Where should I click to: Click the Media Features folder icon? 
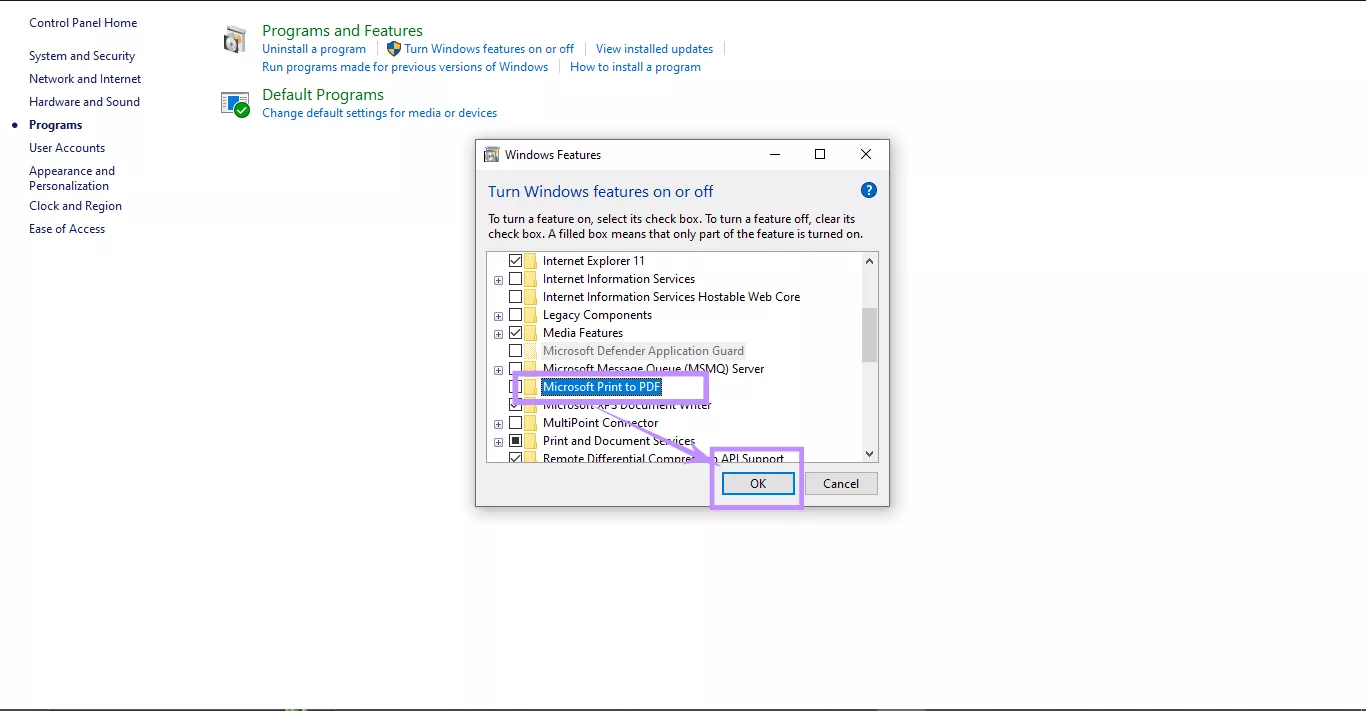pyautogui.click(x=531, y=333)
